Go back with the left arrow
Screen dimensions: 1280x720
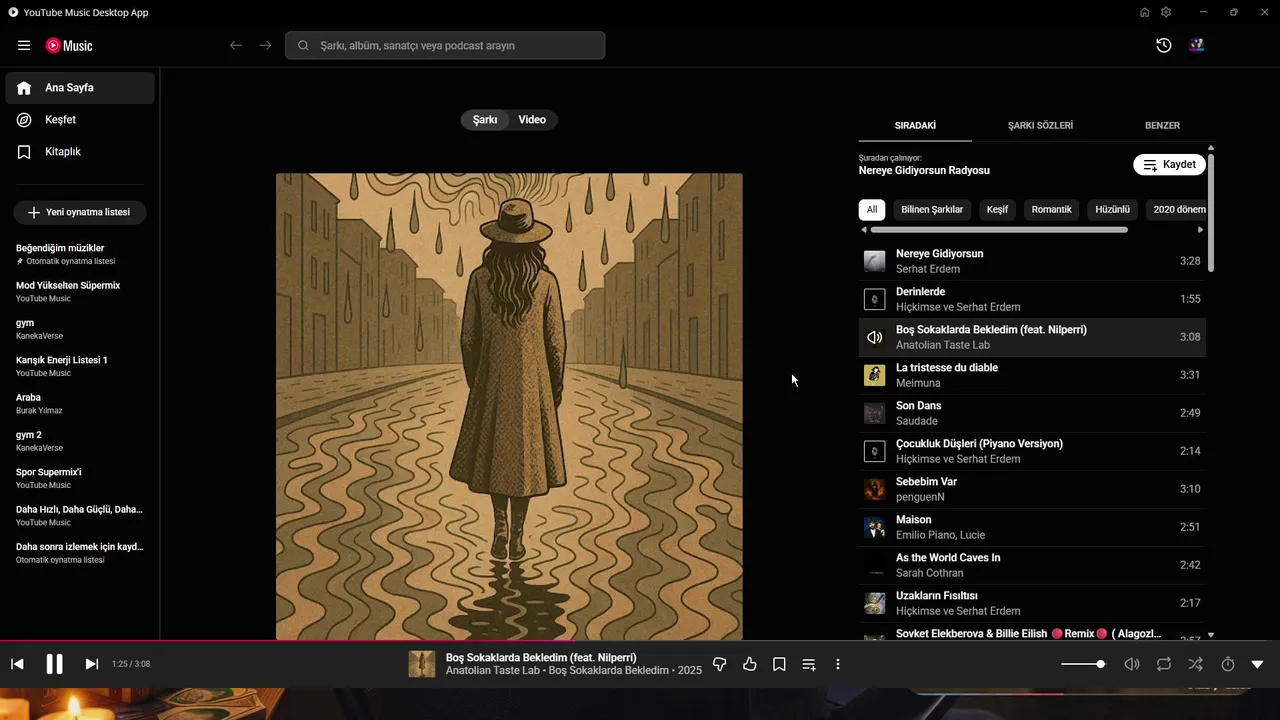point(236,45)
